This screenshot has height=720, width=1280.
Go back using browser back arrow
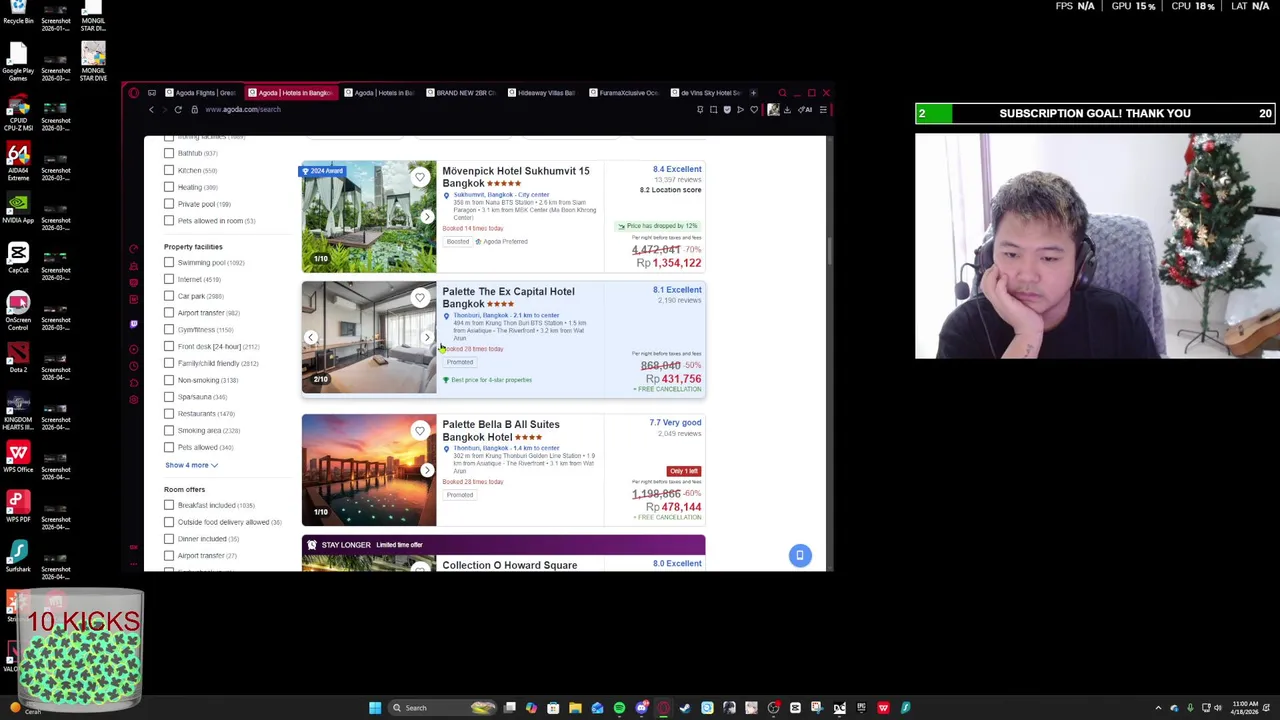pyautogui.click(x=152, y=110)
